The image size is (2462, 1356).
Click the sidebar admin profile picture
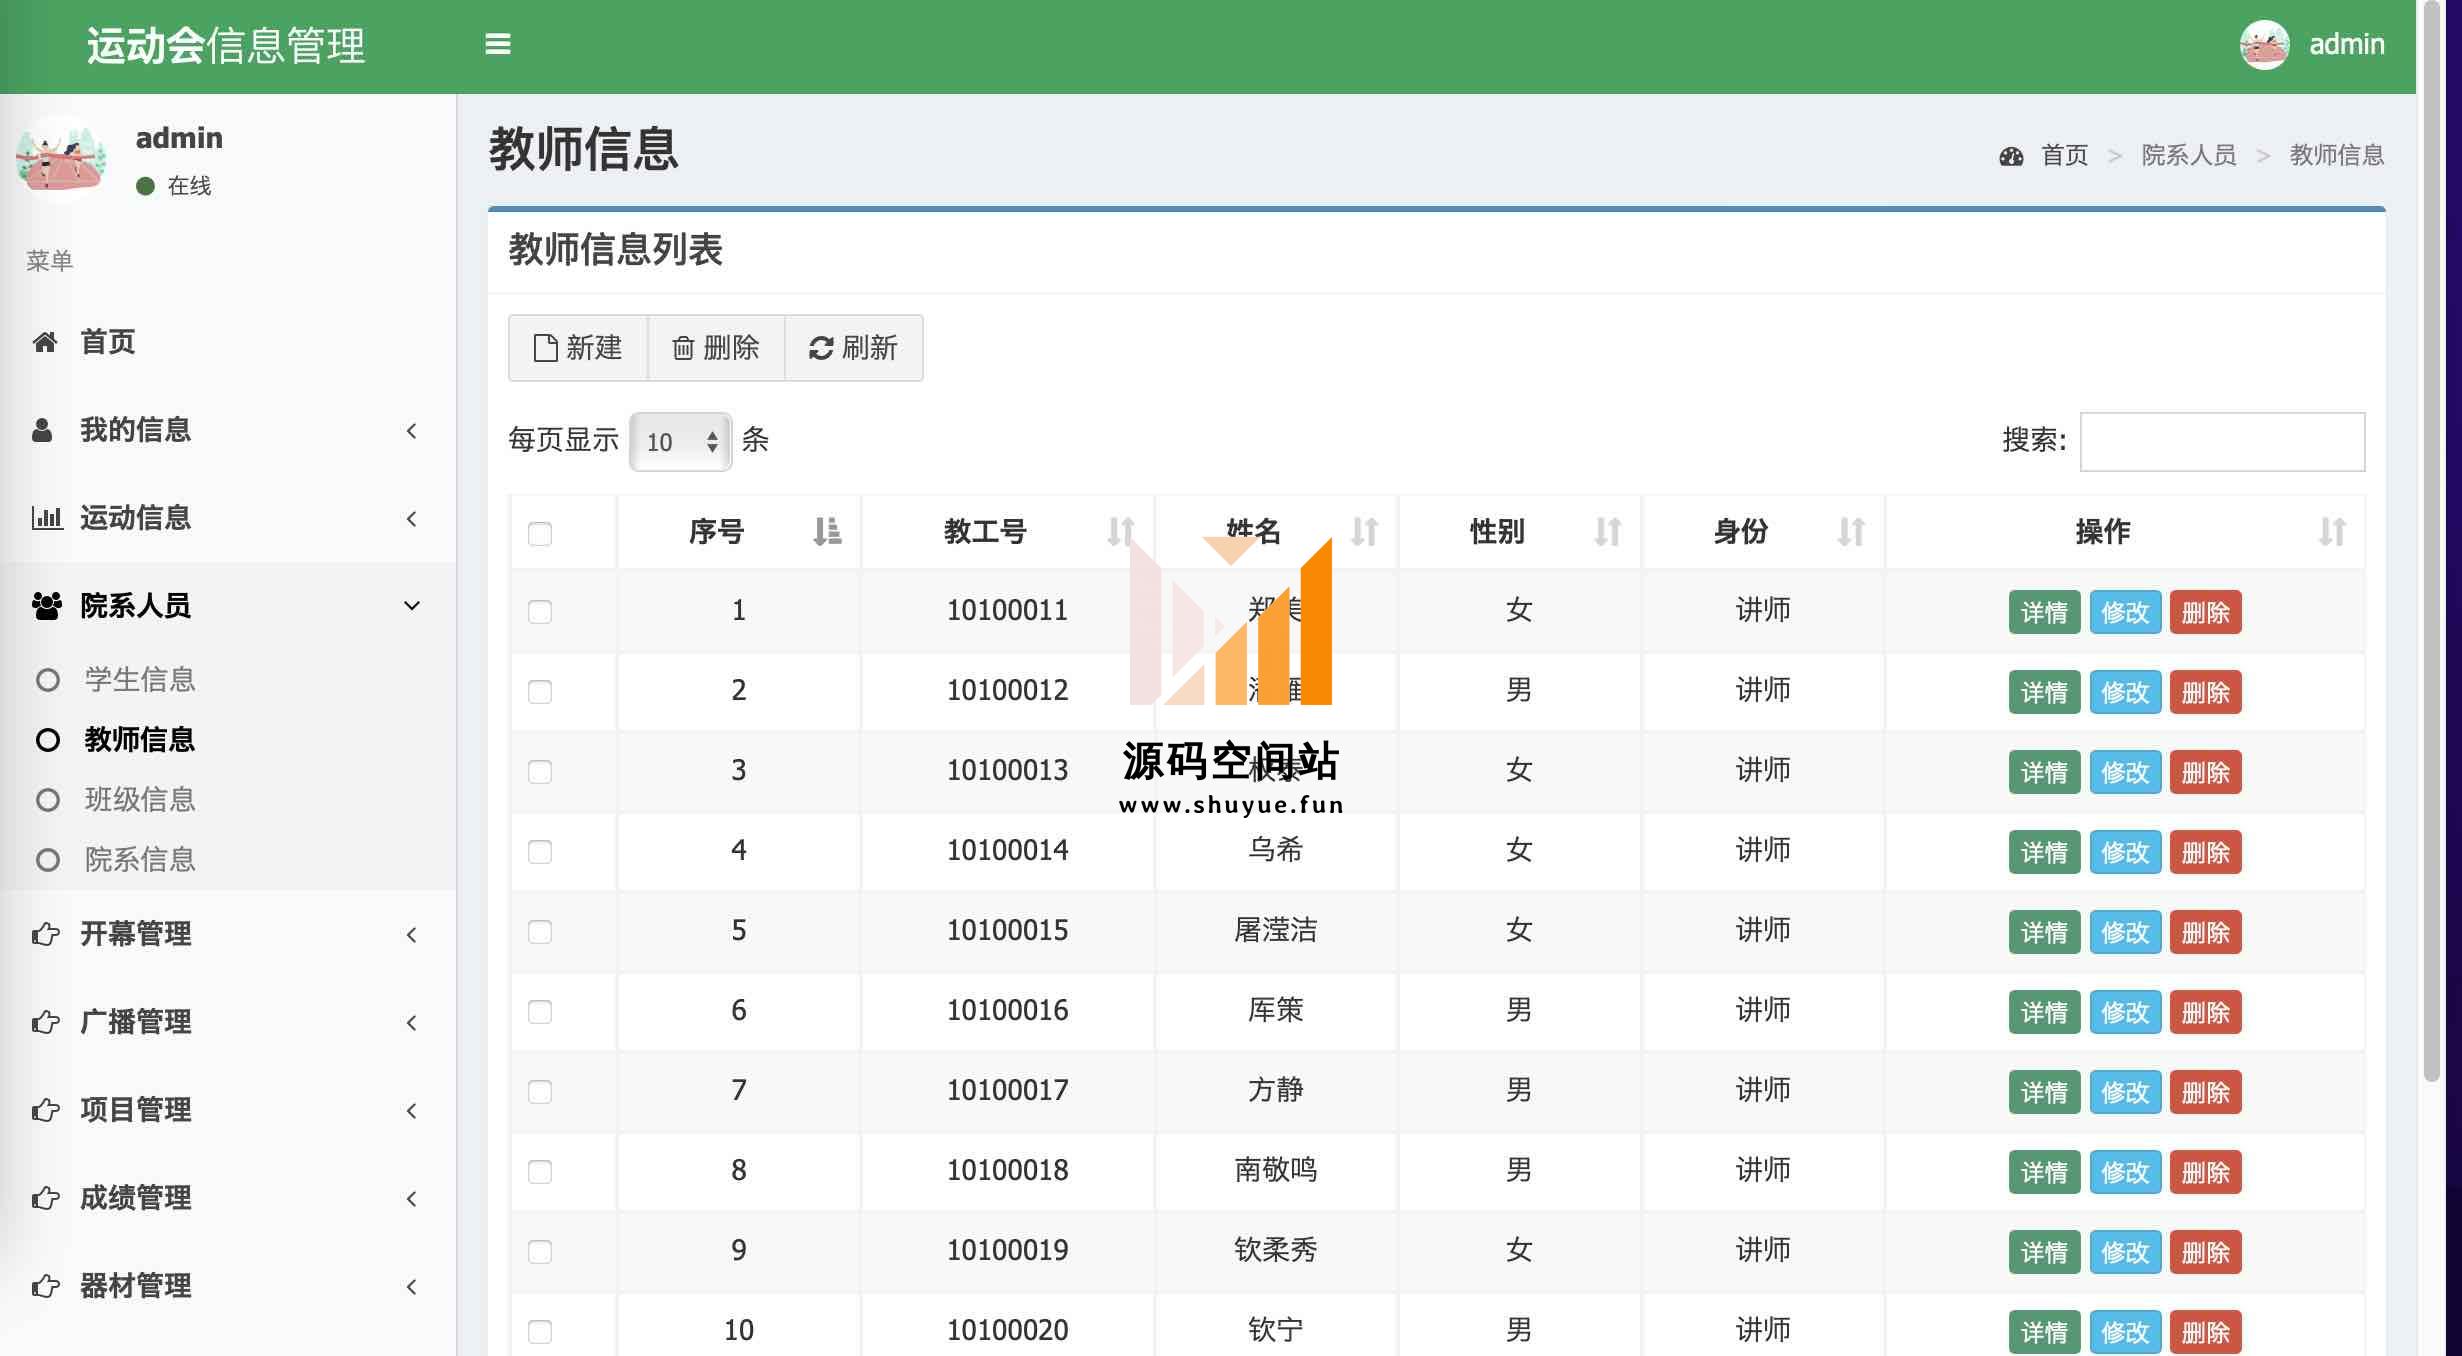pyautogui.click(x=61, y=158)
